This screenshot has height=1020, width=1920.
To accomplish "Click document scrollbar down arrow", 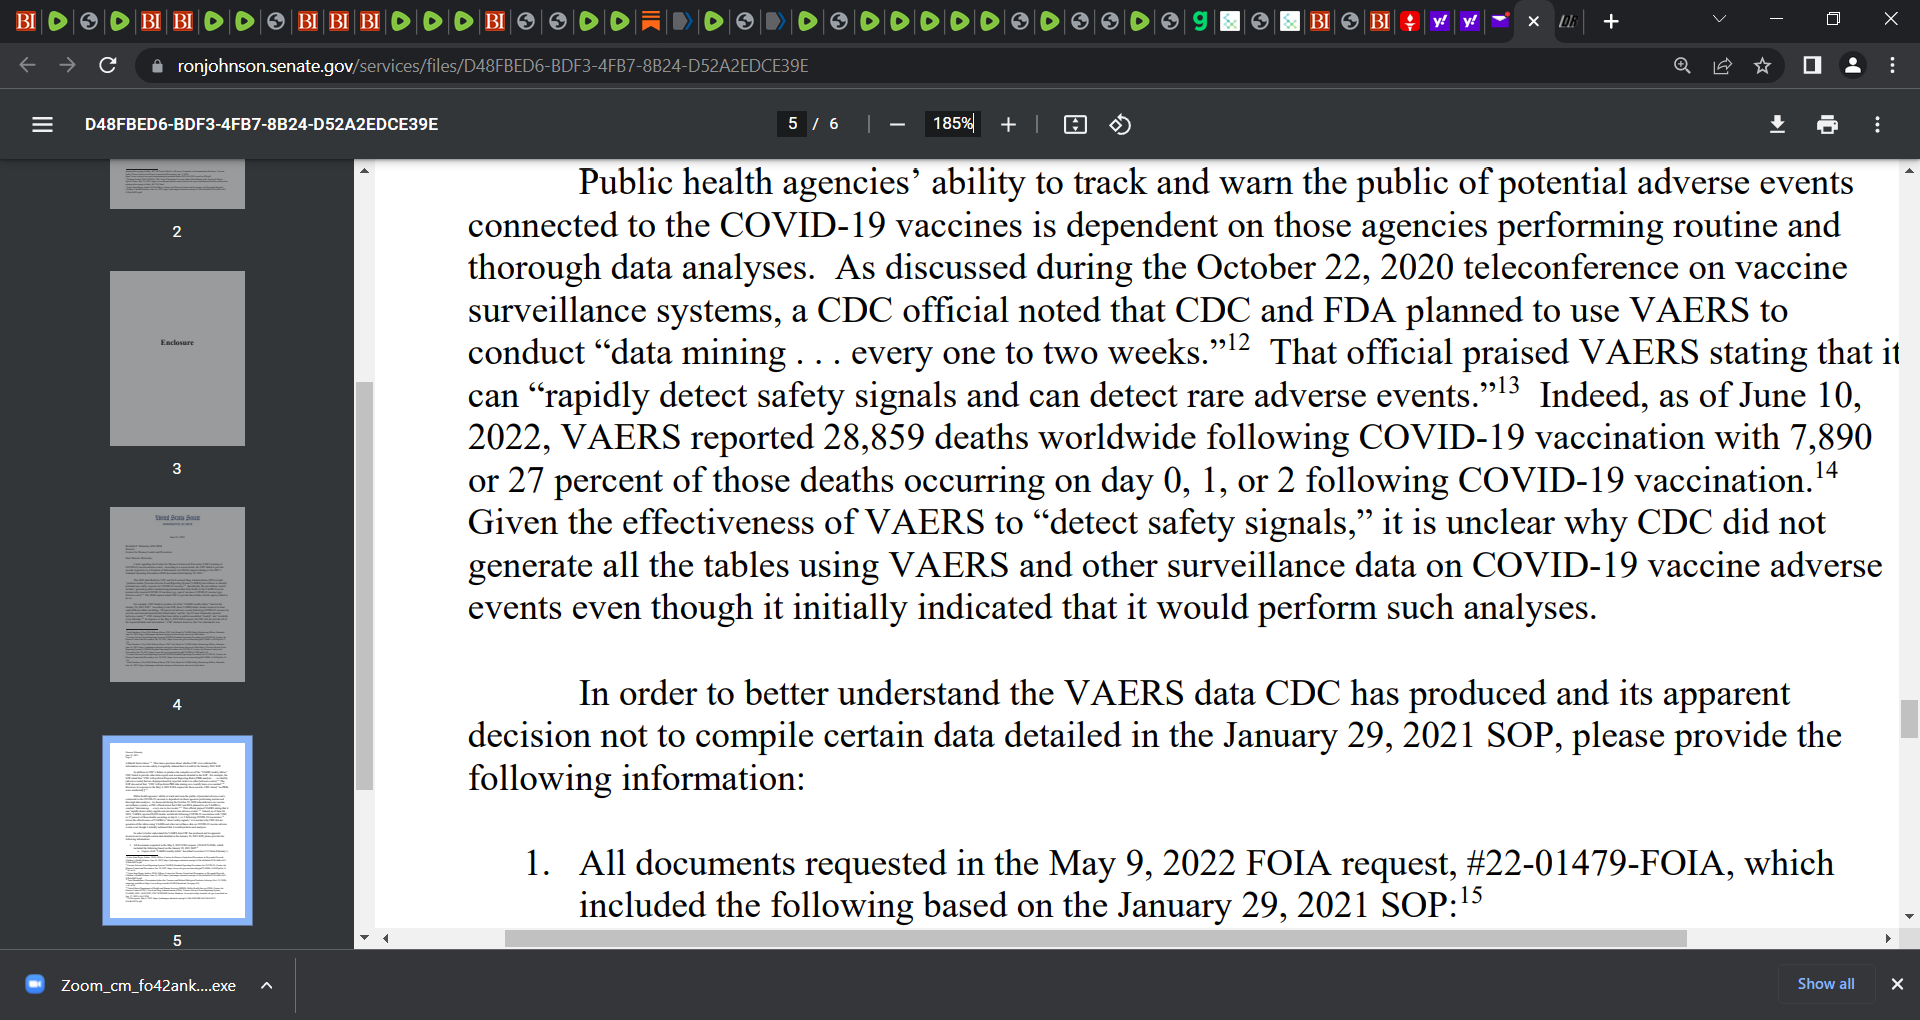I will 1909,916.
